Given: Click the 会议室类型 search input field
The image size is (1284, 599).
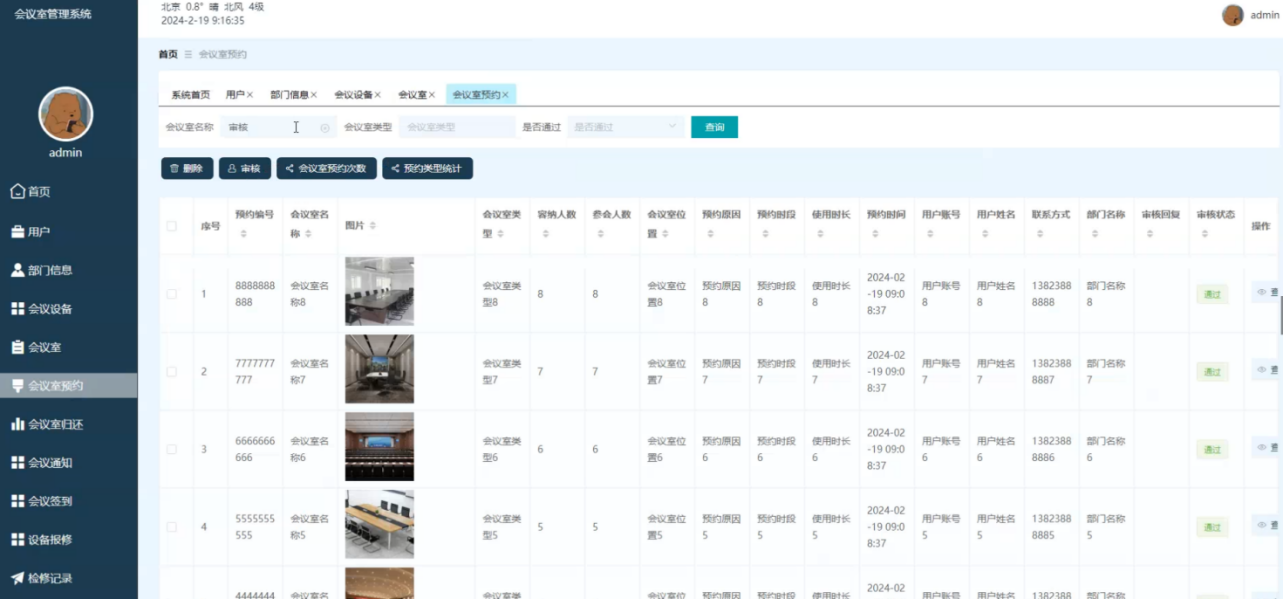Looking at the screenshot, I should pos(457,127).
